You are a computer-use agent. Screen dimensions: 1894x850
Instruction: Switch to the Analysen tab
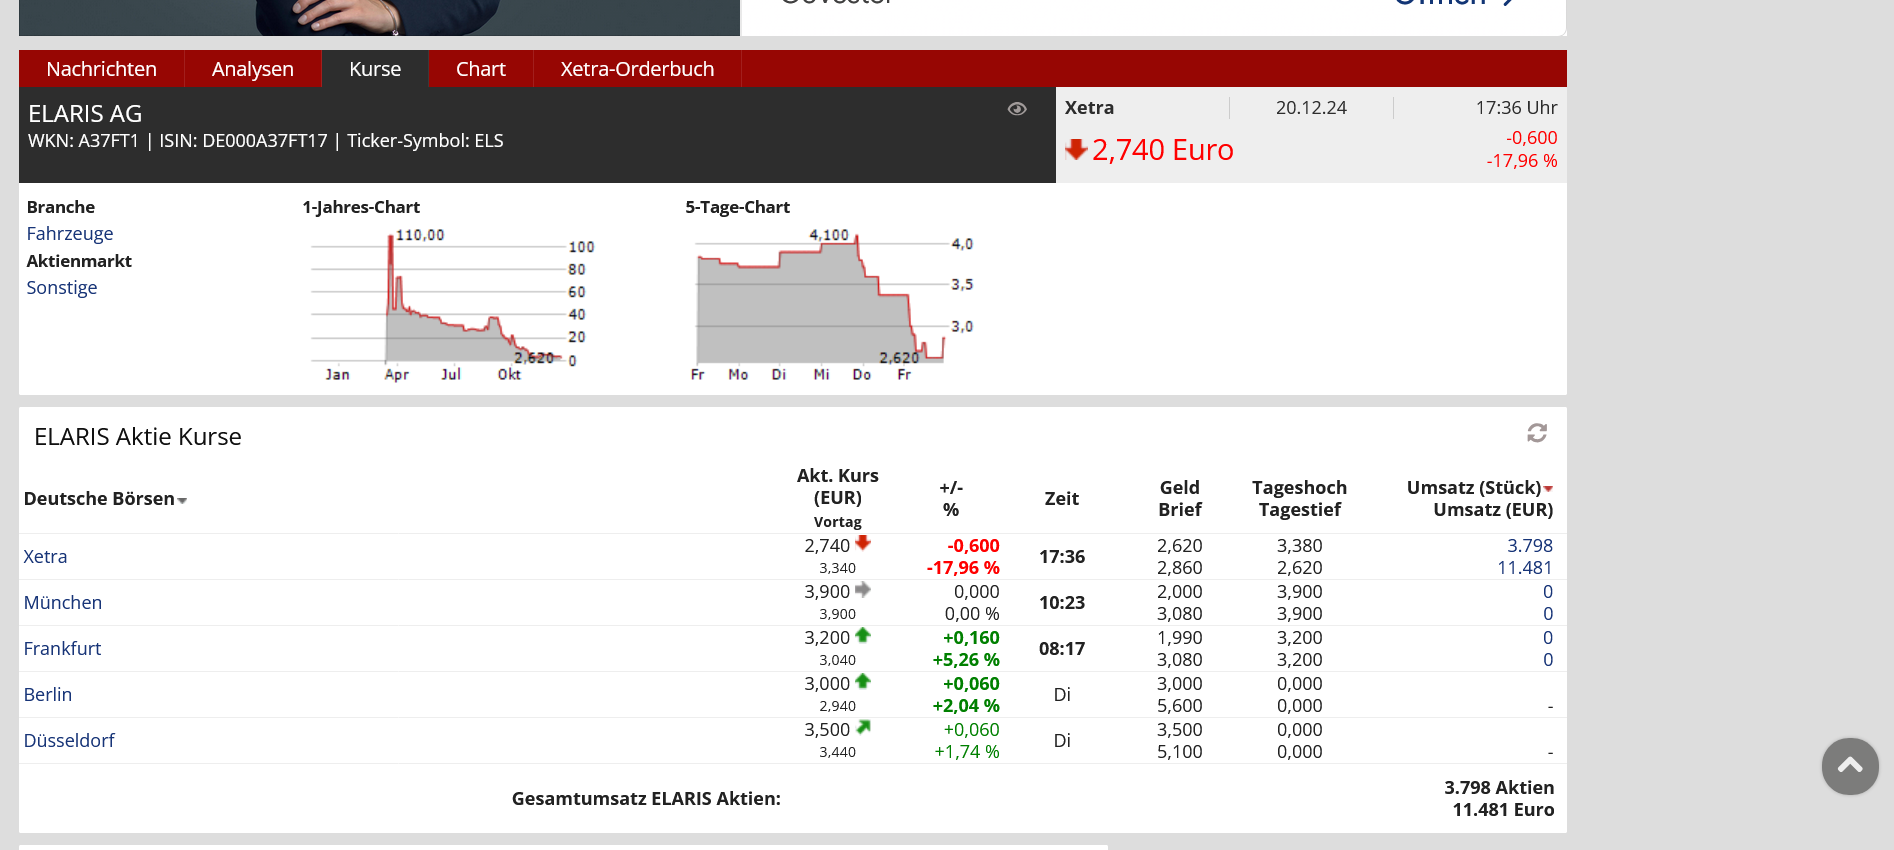pyautogui.click(x=252, y=69)
